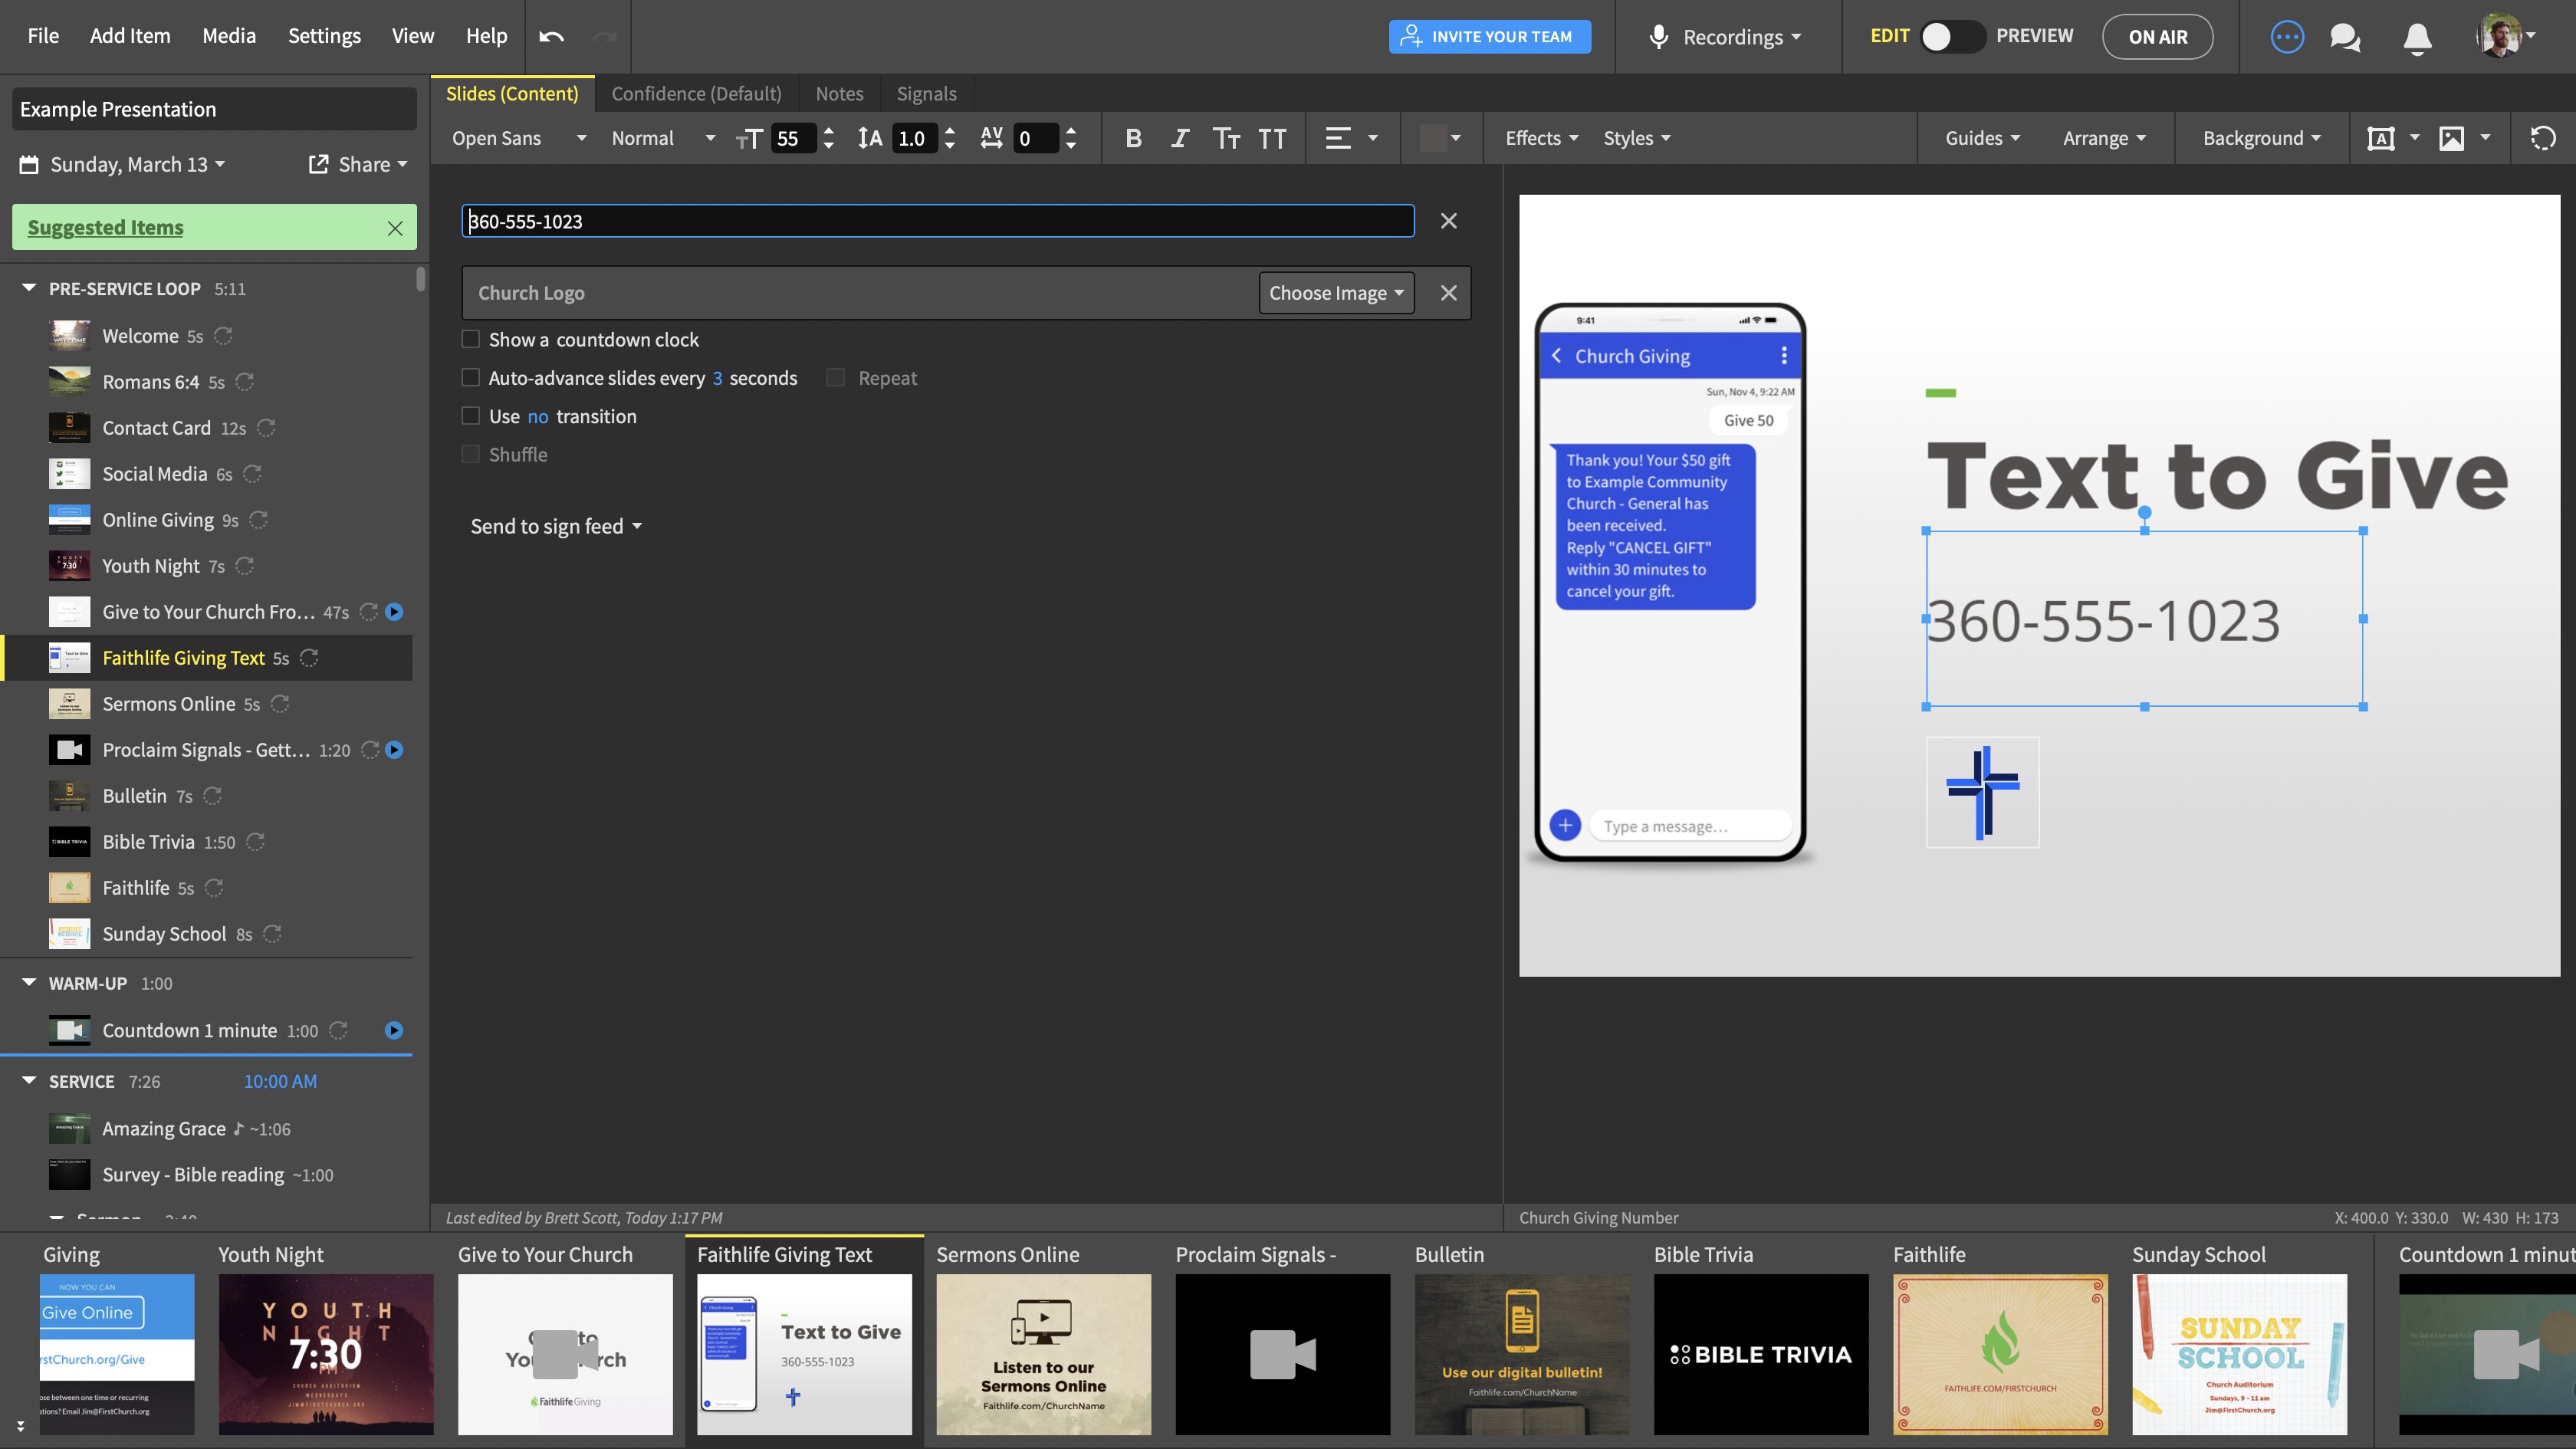This screenshot has height=1449, width=2576.
Task: Click the insert image icon in toolbar
Action: (2452, 138)
